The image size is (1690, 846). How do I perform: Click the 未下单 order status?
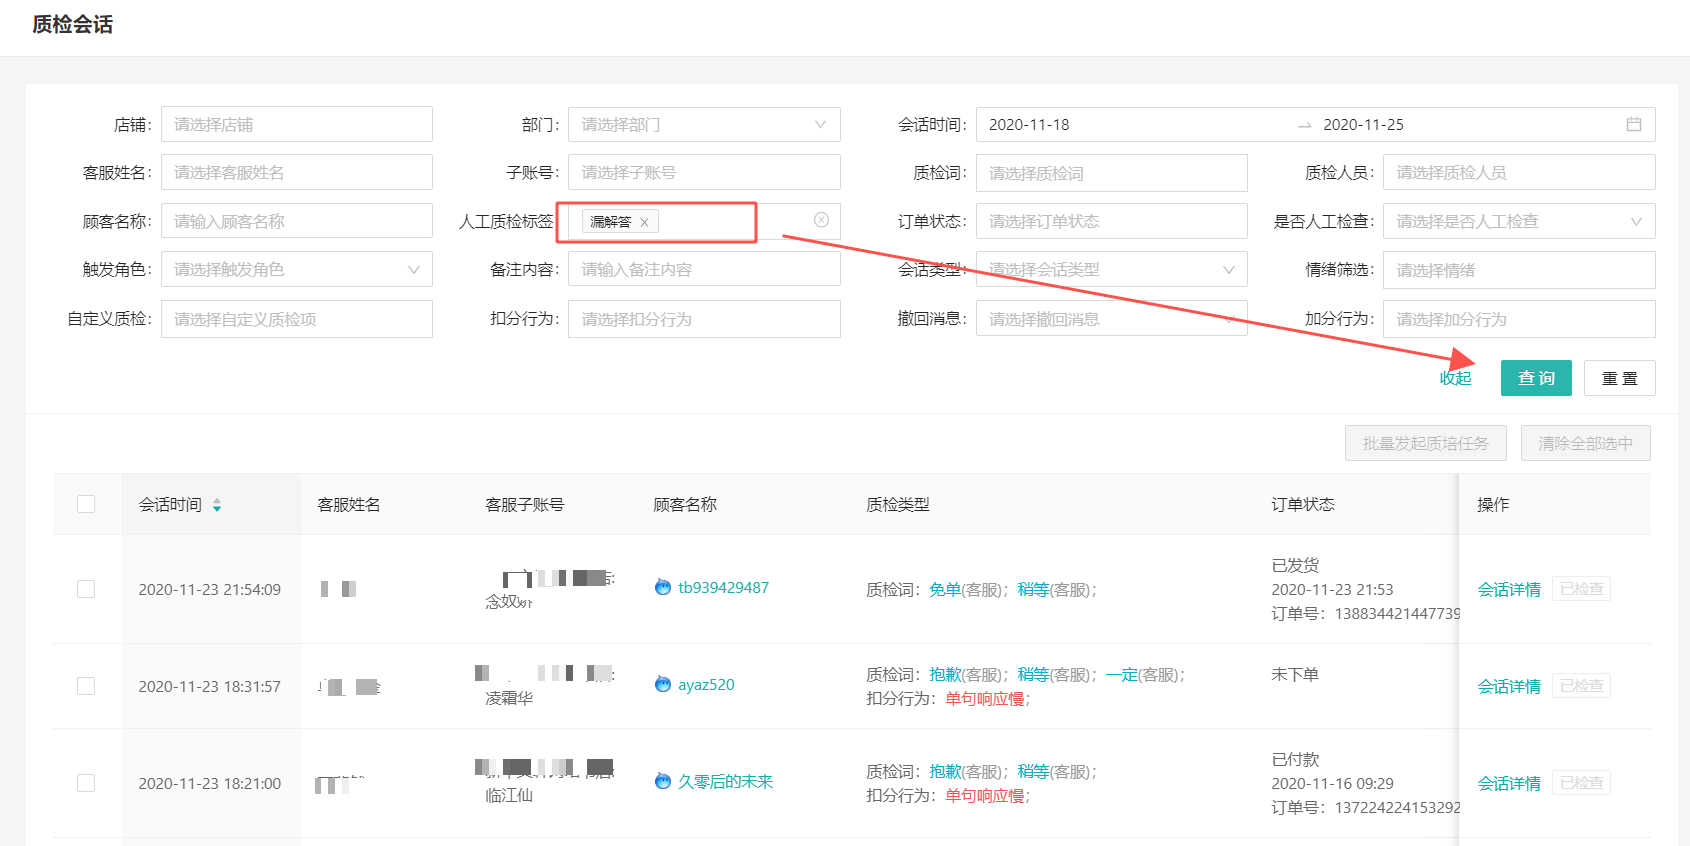click(x=1295, y=674)
